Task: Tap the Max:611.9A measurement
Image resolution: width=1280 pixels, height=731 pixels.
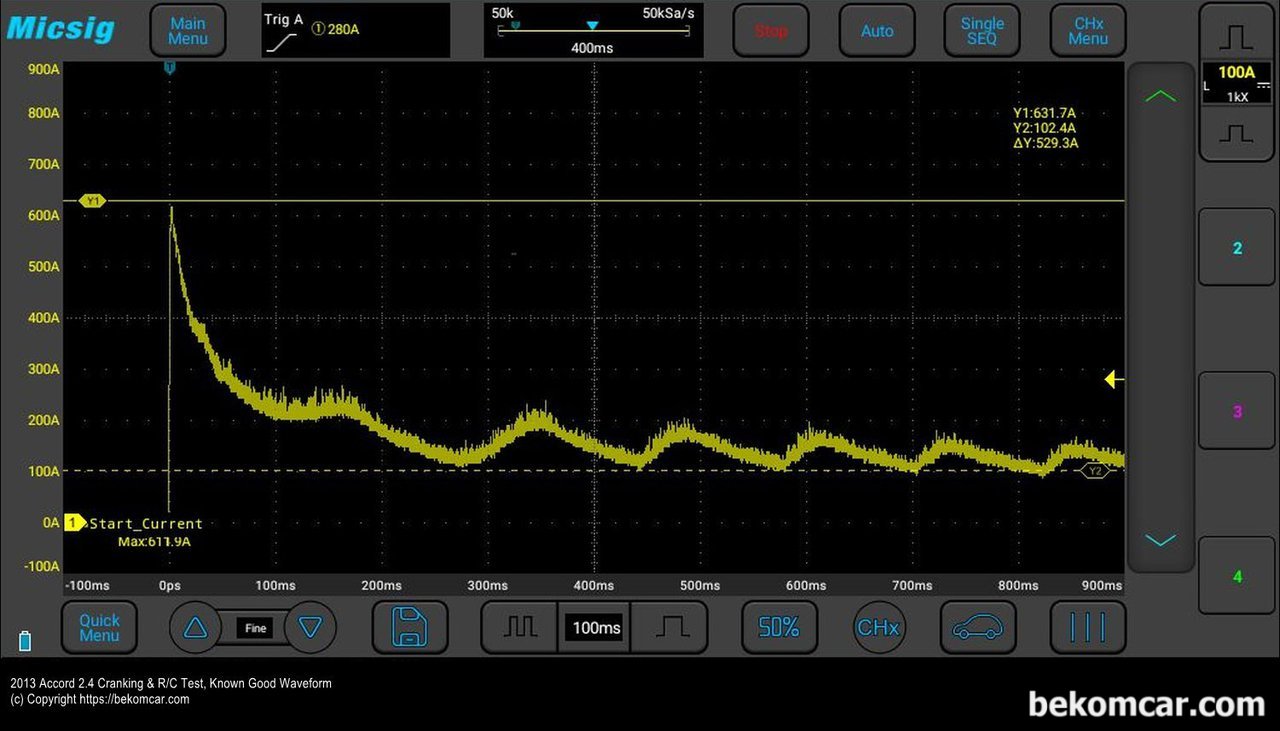Action: point(154,542)
